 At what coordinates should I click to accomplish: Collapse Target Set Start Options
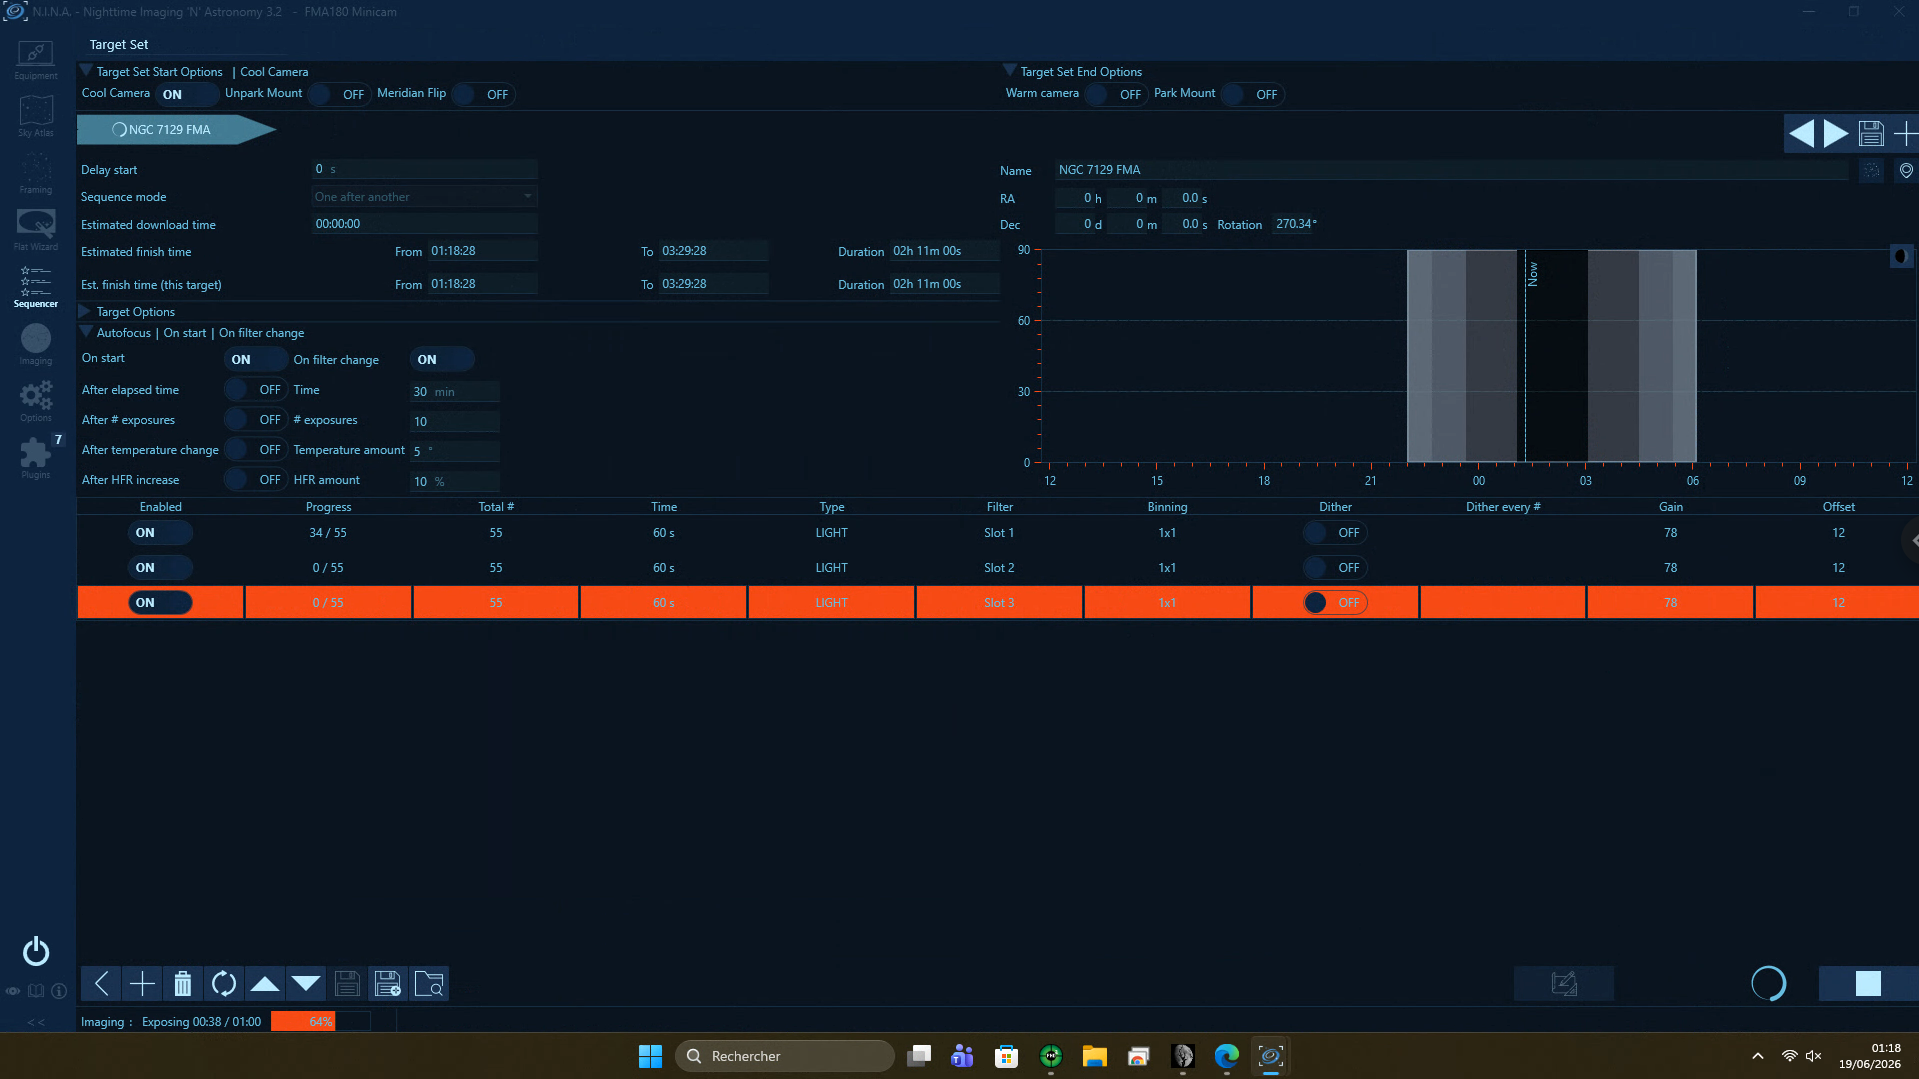click(87, 71)
